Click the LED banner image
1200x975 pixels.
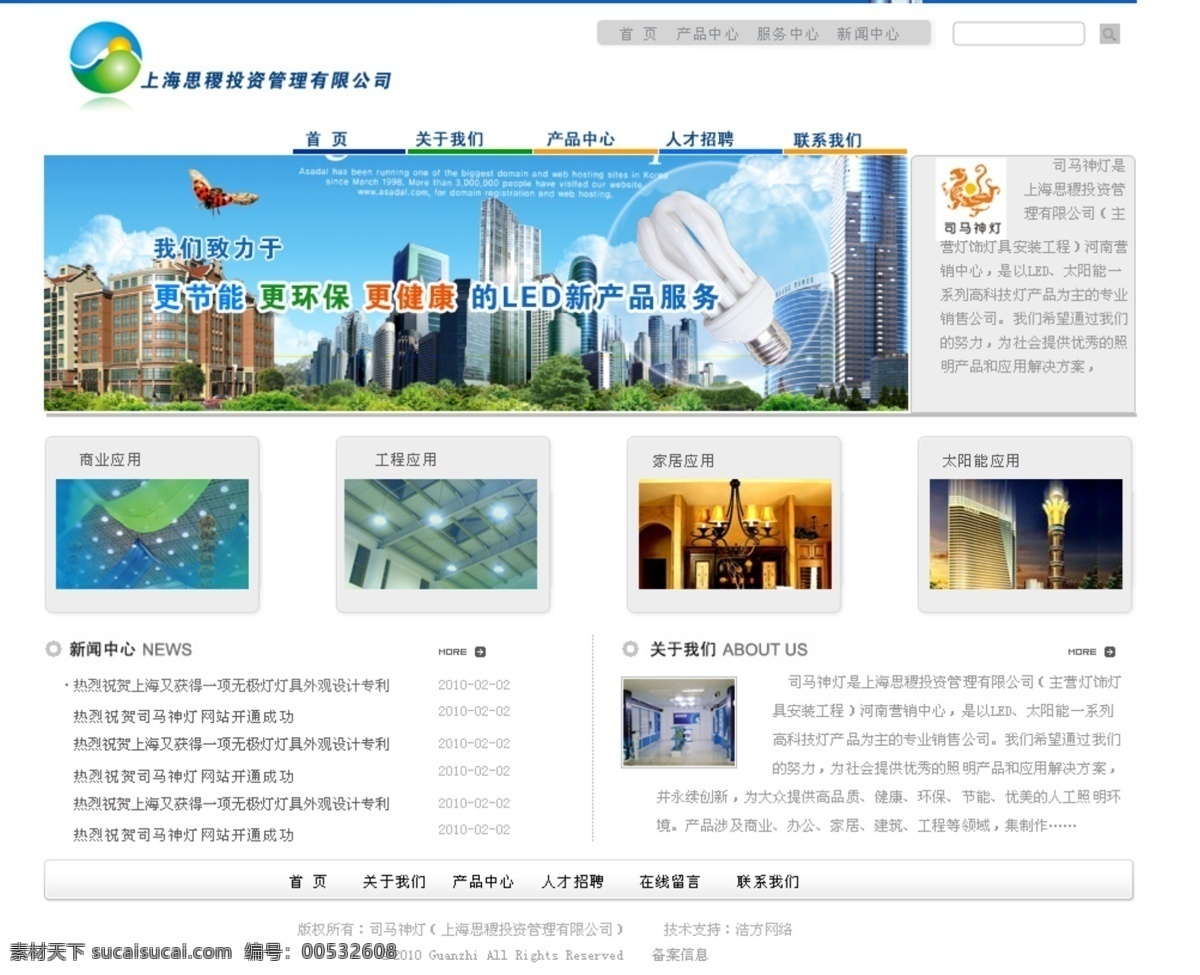476,283
